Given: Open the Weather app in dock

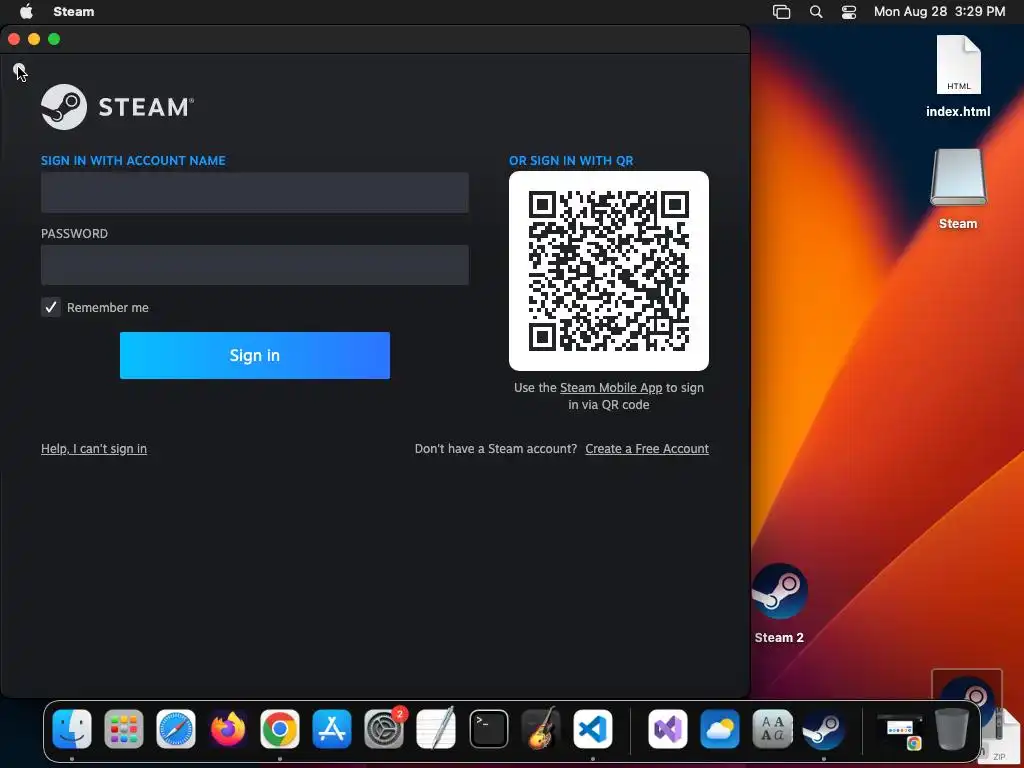Looking at the screenshot, I should pyautogui.click(x=720, y=728).
